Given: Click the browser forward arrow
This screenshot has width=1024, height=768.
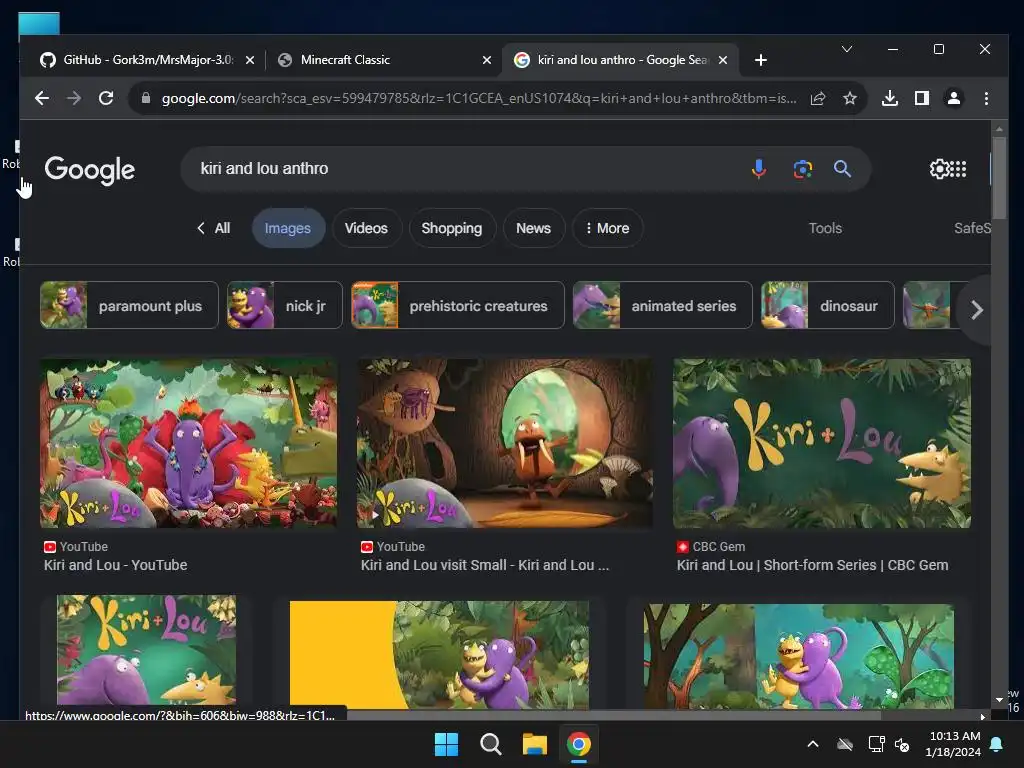Looking at the screenshot, I should coord(74,99).
